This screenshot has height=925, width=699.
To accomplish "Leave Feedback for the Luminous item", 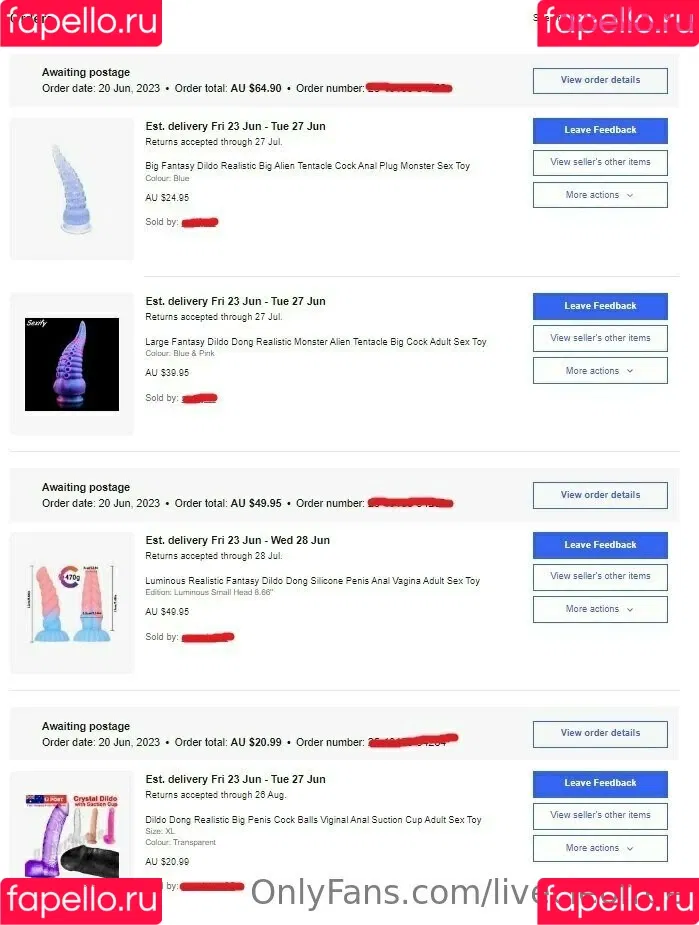I will (x=600, y=545).
